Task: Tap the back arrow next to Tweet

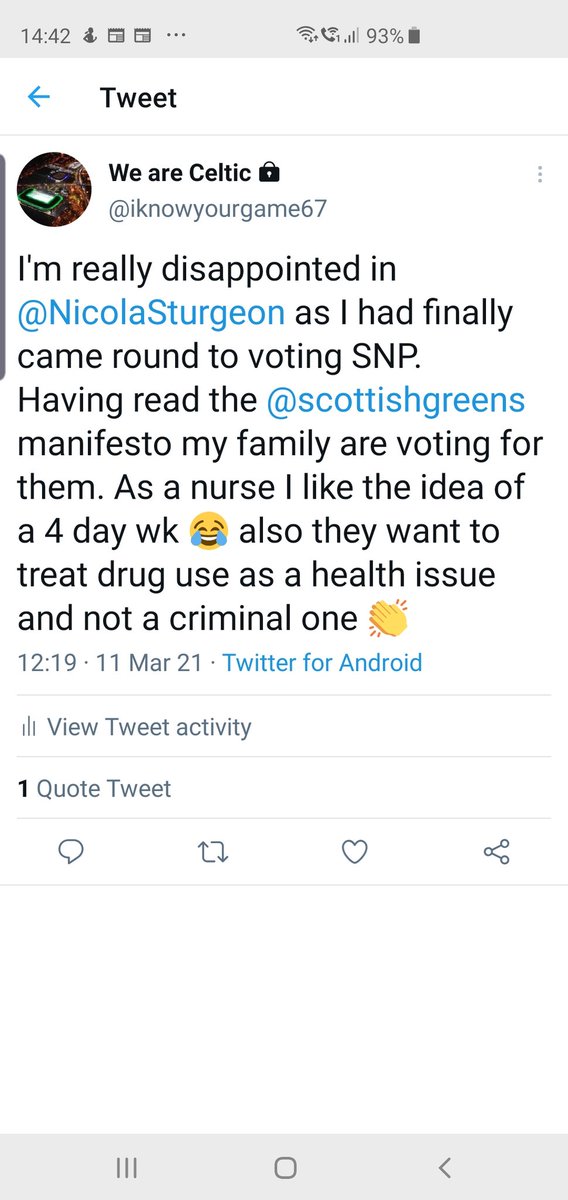Action: 38,97
